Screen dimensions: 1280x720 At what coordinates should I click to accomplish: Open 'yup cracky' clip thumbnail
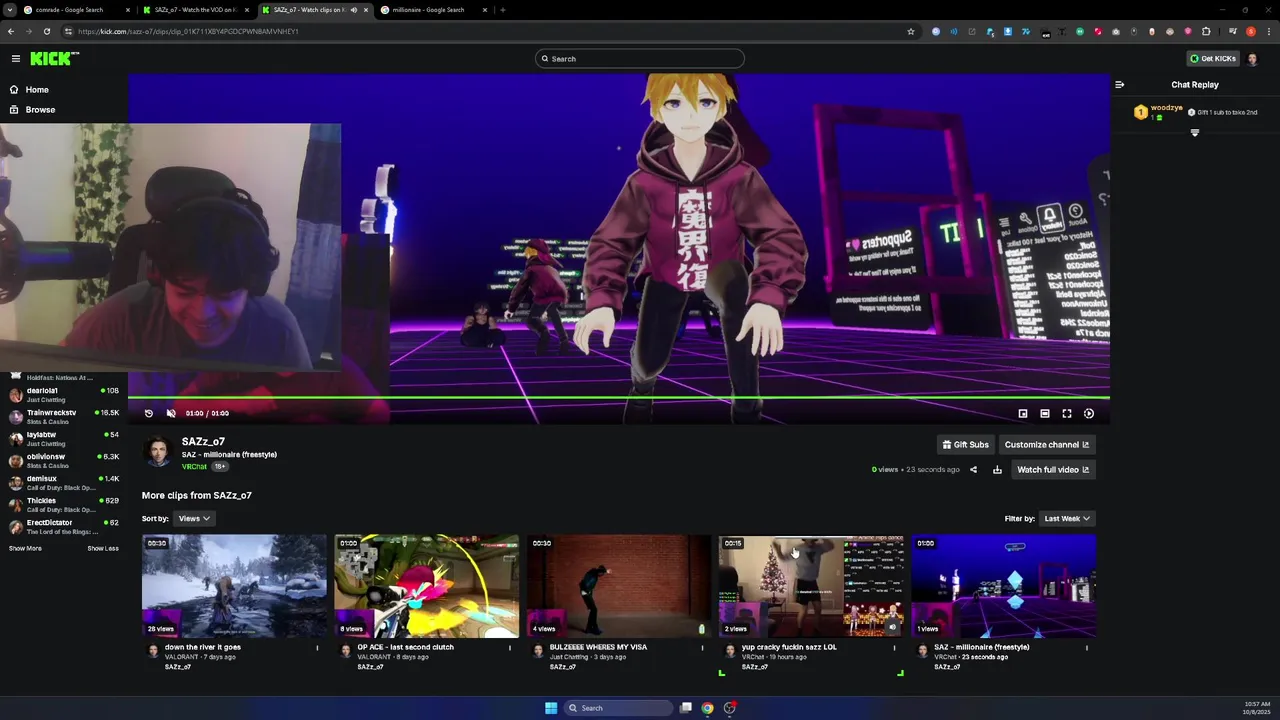pyautogui.click(x=811, y=587)
